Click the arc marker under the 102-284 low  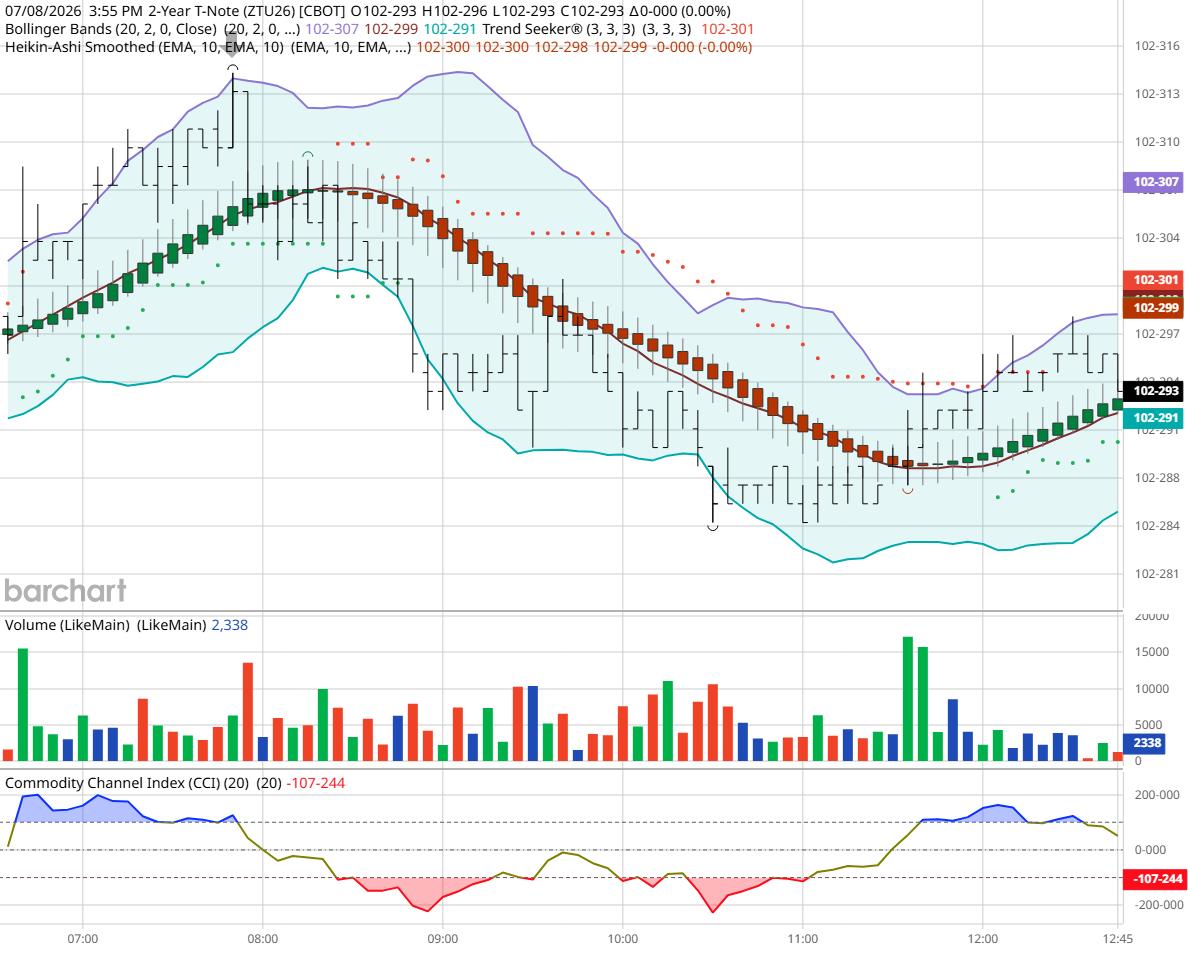pyautogui.click(x=712, y=527)
